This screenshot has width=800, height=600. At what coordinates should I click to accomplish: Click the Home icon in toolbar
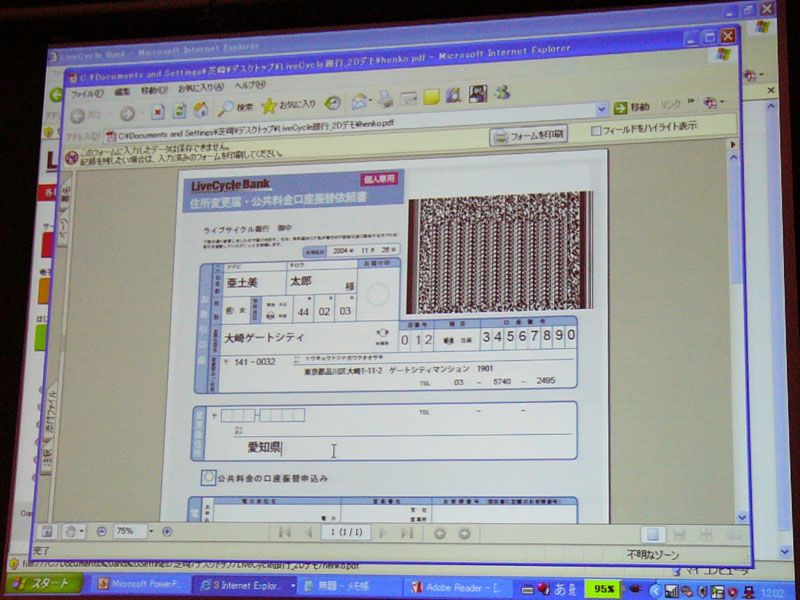click(201, 109)
